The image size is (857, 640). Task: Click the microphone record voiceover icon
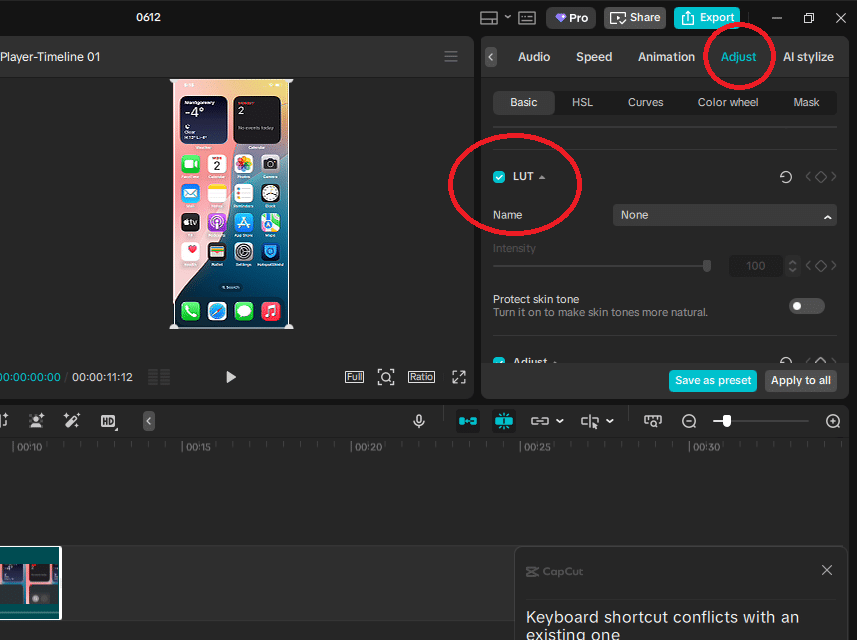point(419,421)
